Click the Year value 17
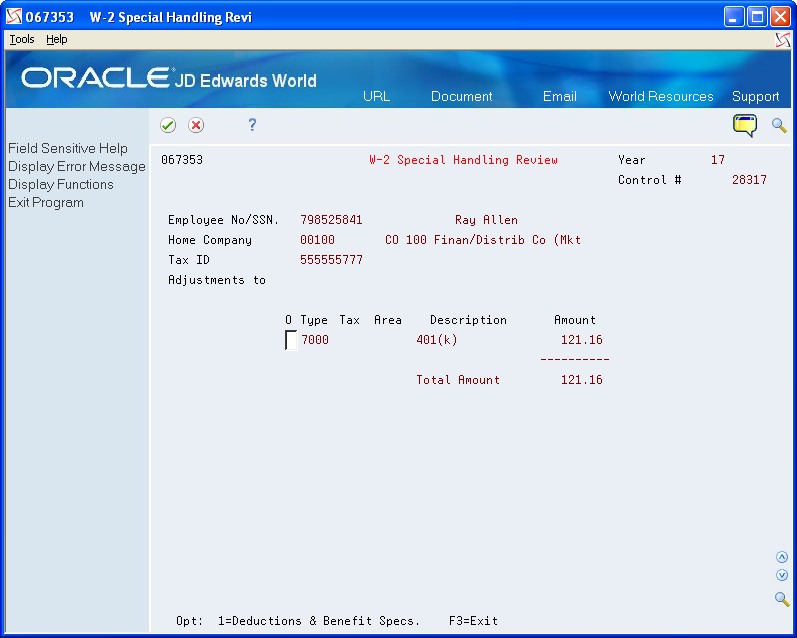This screenshot has height=638, width=797. click(x=718, y=160)
